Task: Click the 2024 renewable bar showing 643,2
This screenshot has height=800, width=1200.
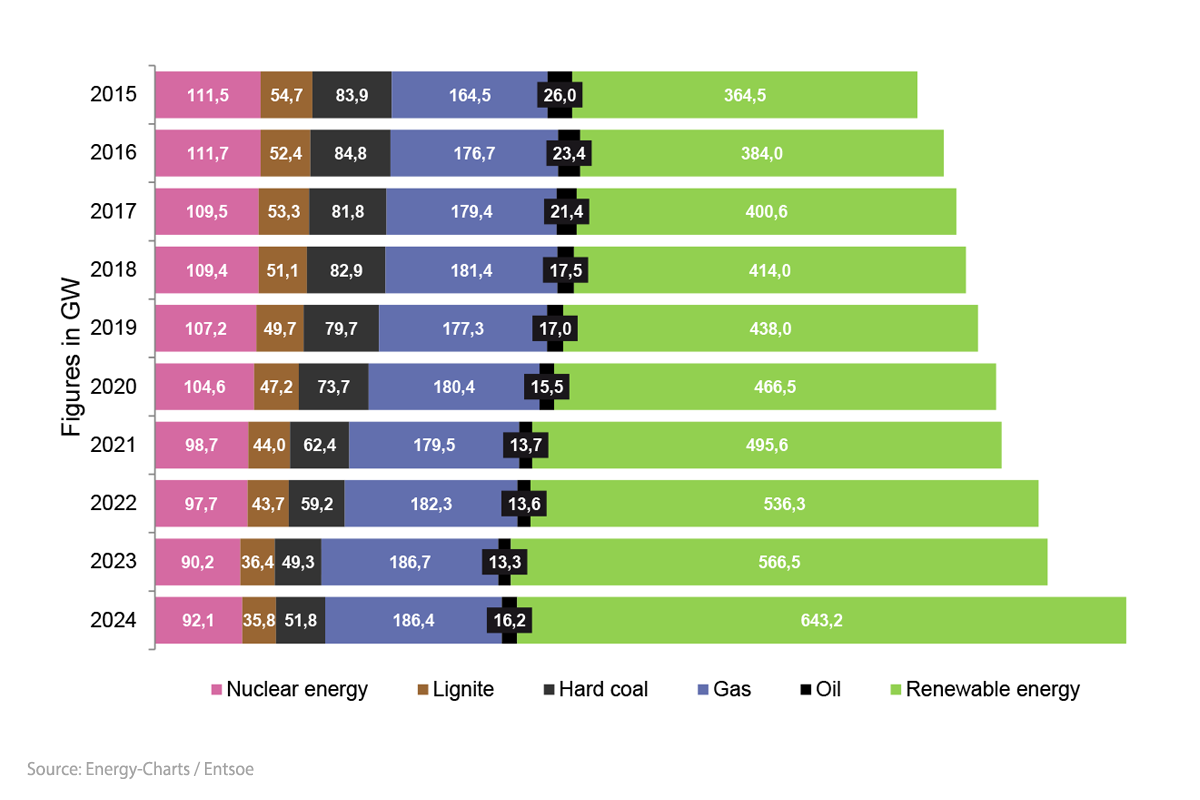Action: [821, 621]
